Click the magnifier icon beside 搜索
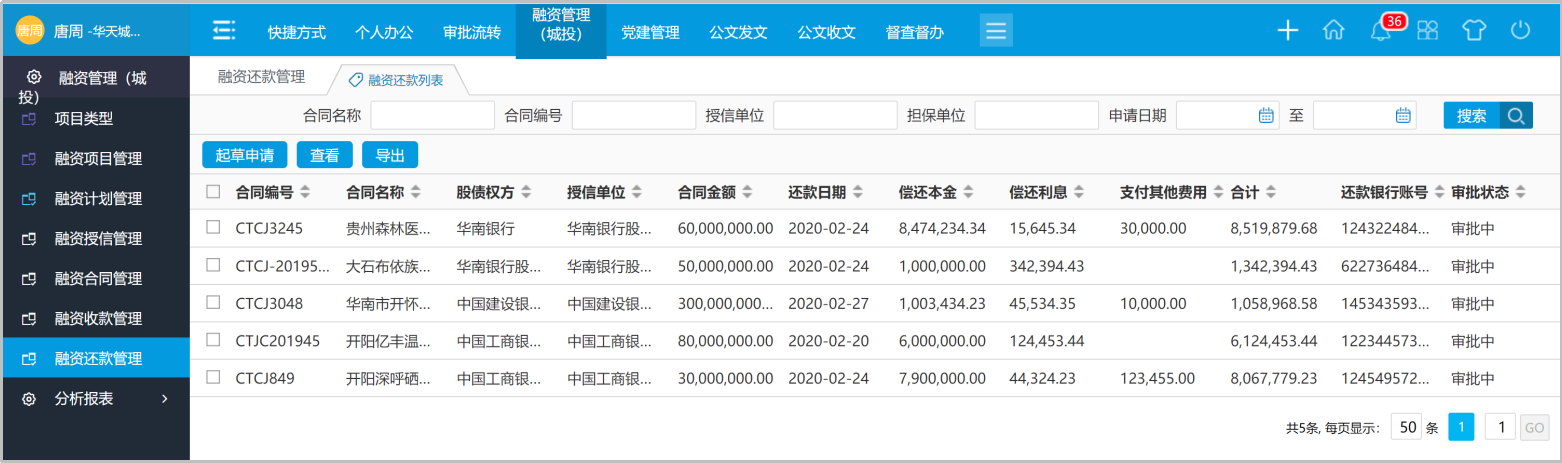The image size is (1562, 463). pos(1516,116)
